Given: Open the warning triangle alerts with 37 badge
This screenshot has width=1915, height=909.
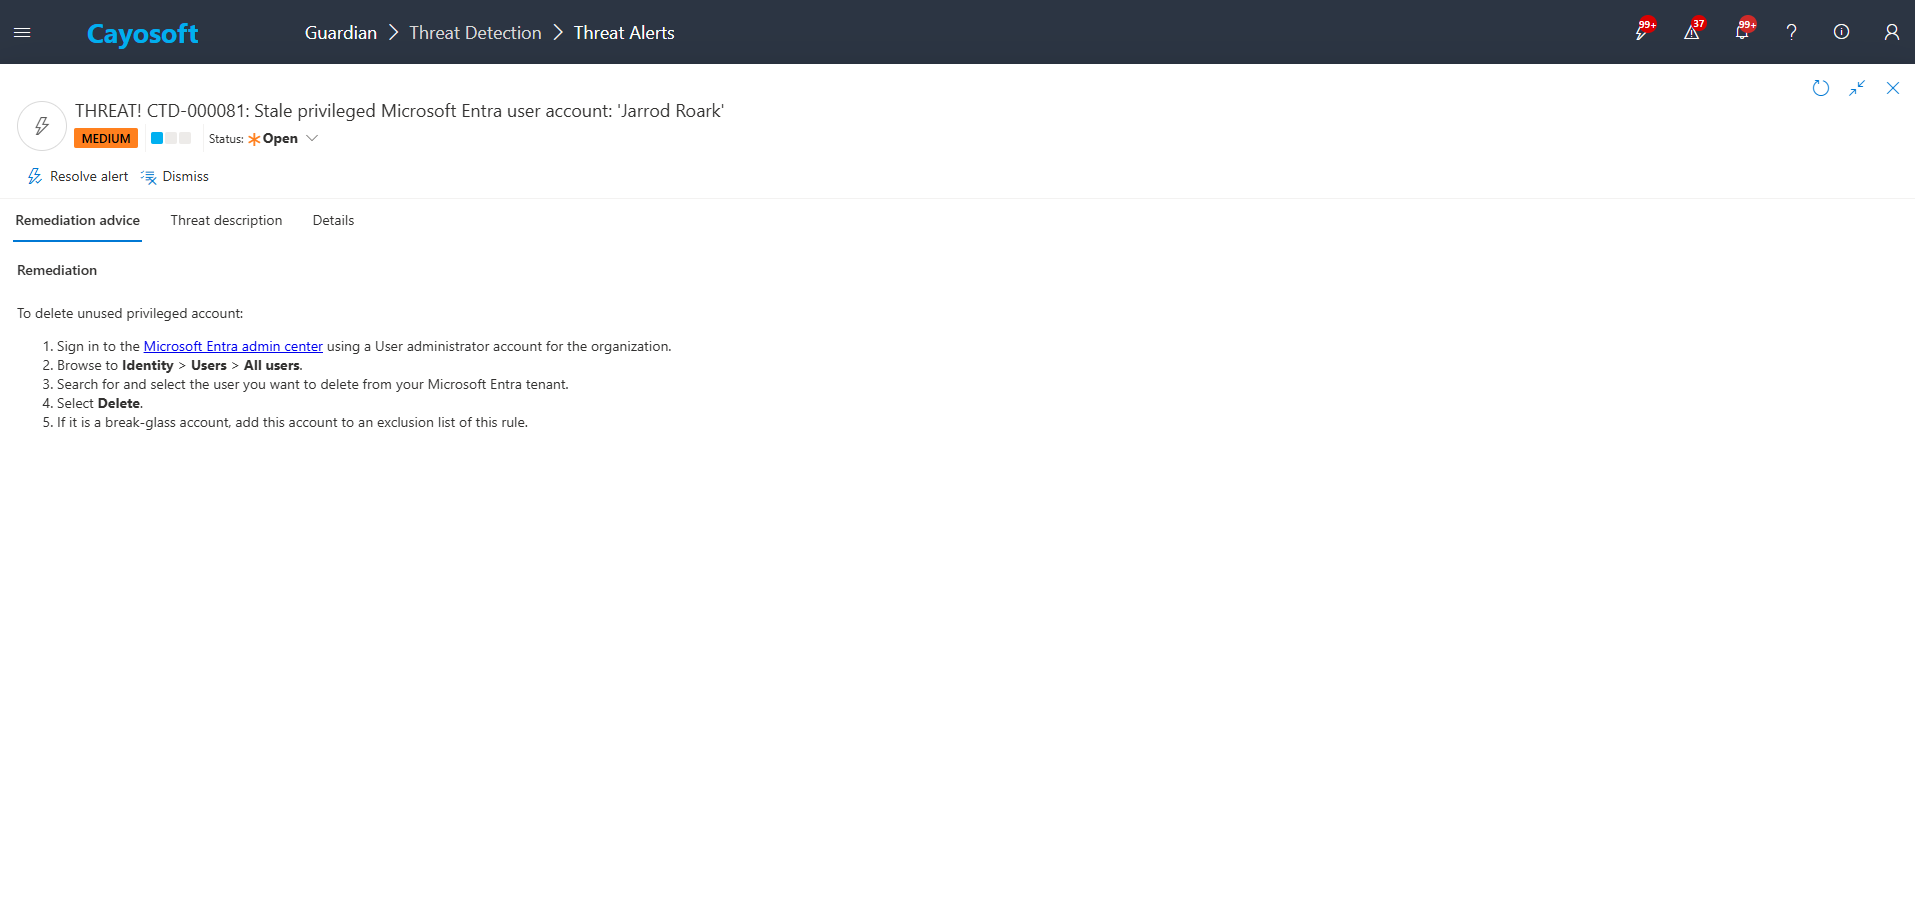Looking at the screenshot, I should pos(1691,33).
